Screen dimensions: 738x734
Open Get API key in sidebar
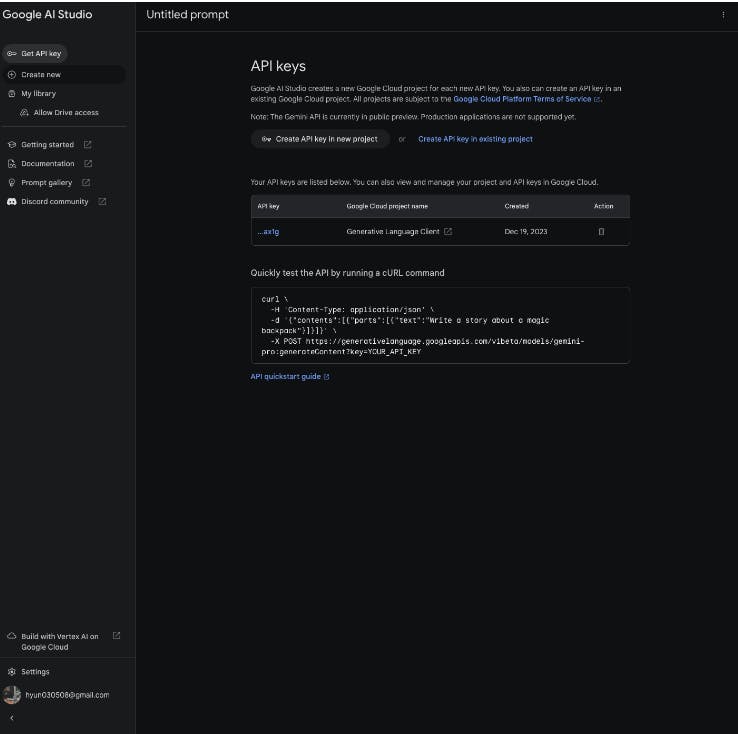(x=35, y=54)
